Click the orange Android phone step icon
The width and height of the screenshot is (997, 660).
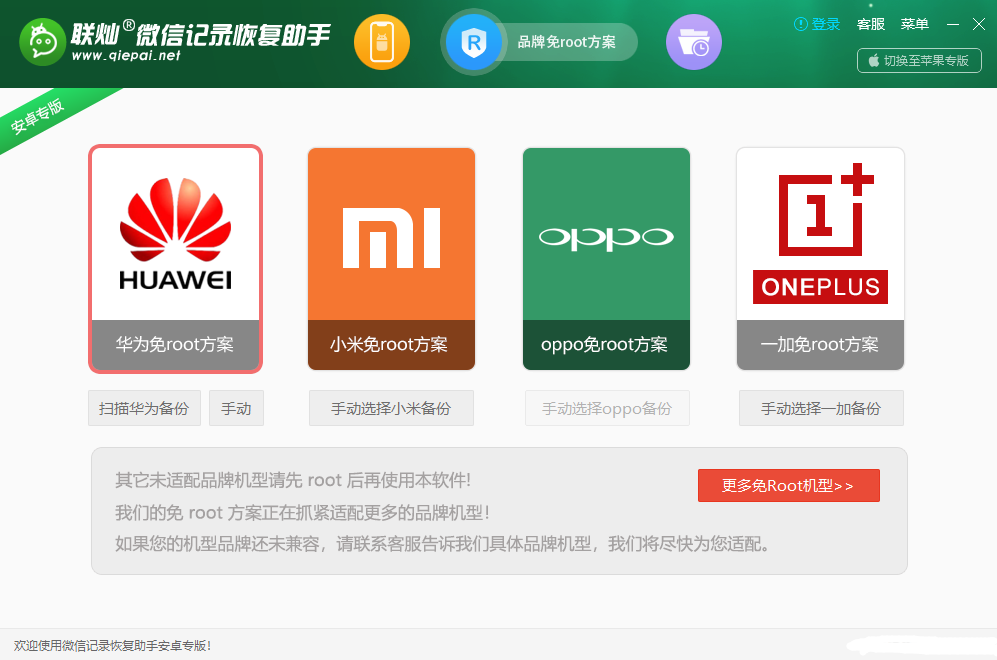[x=381, y=42]
